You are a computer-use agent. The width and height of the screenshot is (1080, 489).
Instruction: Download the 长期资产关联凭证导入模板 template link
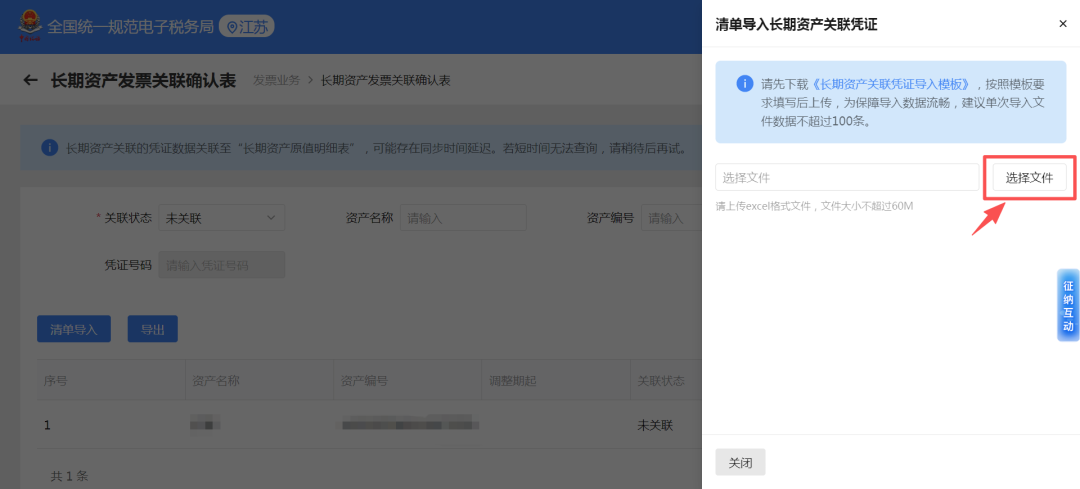pyautogui.click(x=891, y=84)
